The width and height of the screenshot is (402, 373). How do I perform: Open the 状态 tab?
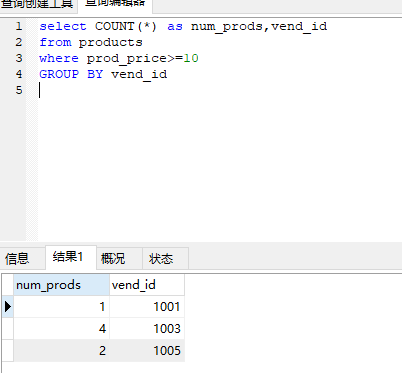[x=165, y=258]
